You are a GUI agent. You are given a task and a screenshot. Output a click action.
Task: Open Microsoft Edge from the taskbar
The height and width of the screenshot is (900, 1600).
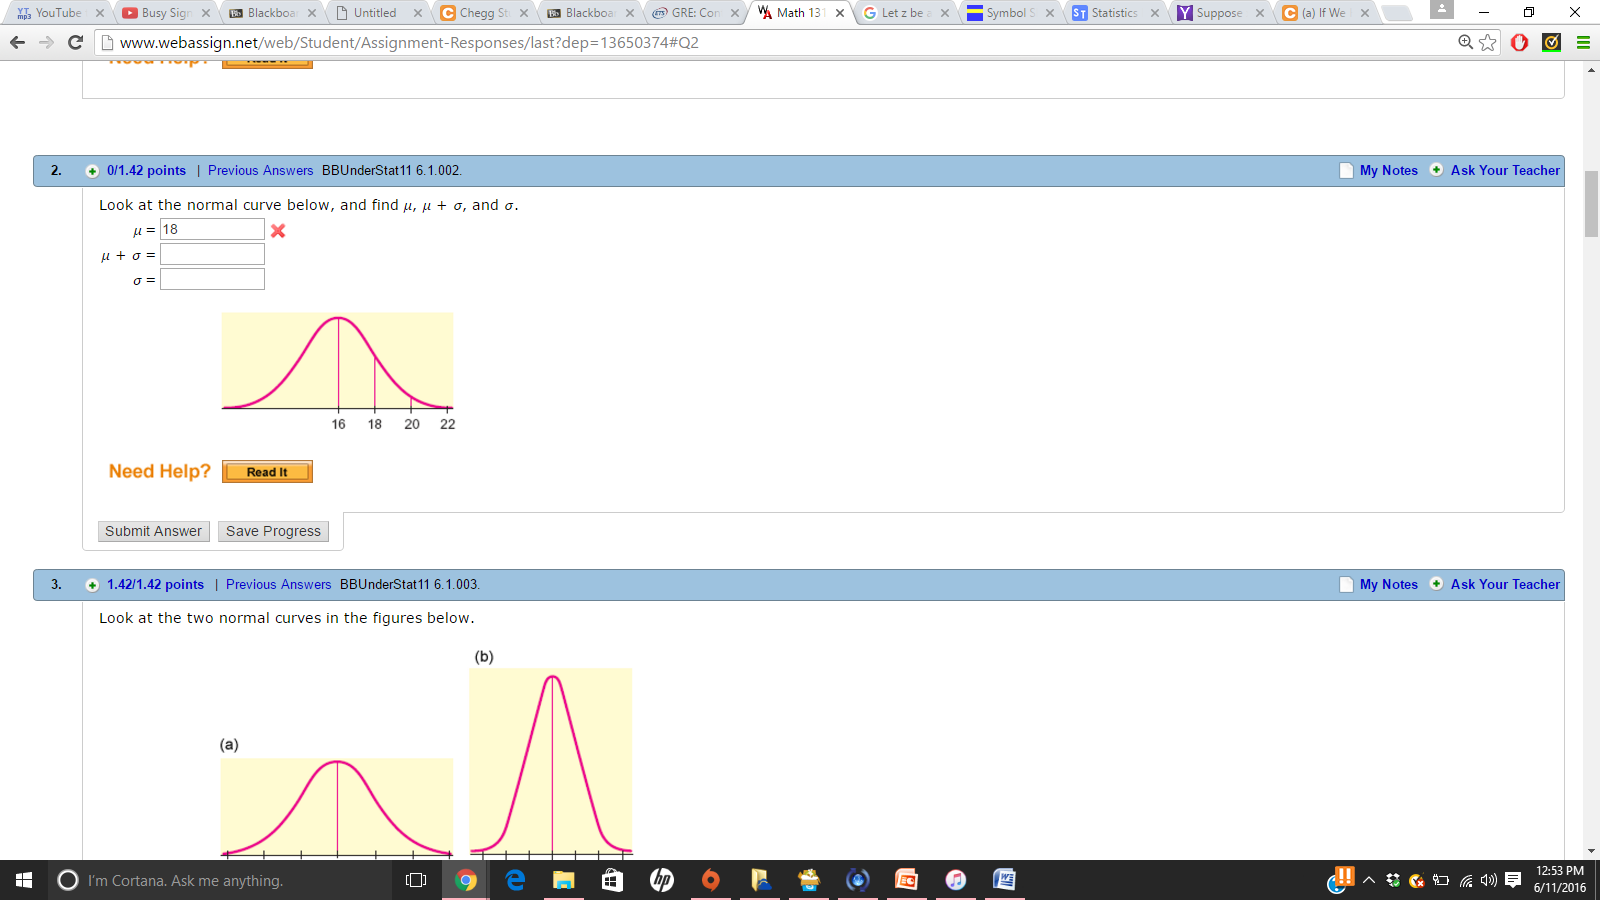tap(514, 881)
